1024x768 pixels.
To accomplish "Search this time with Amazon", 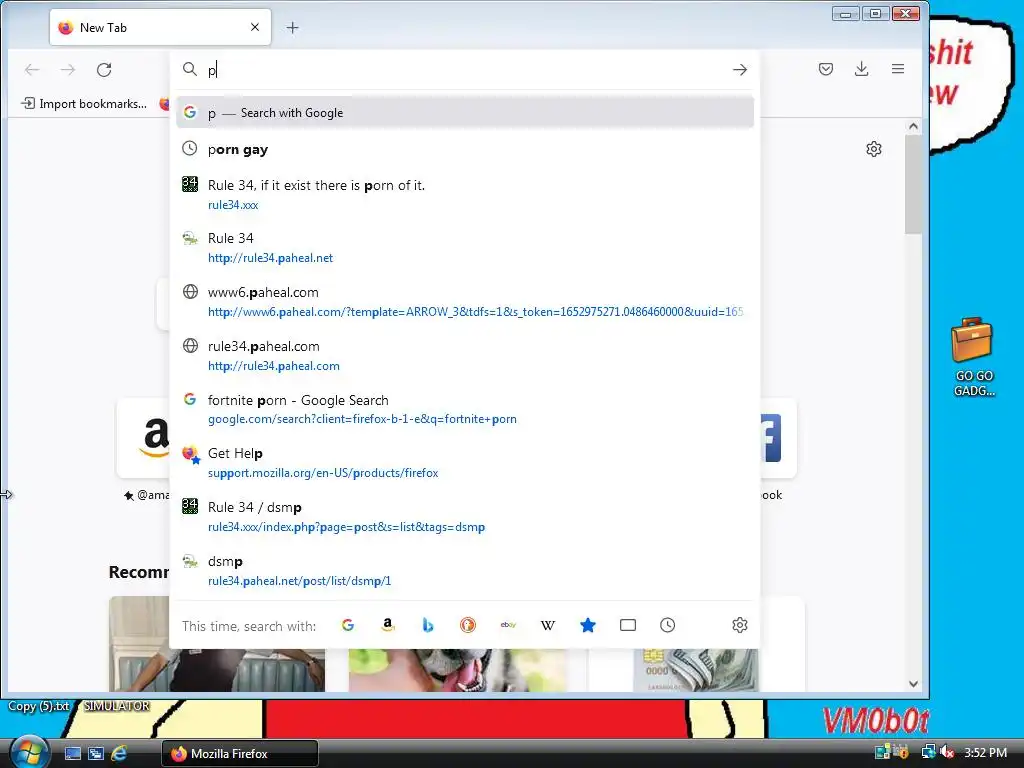I will 387,625.
